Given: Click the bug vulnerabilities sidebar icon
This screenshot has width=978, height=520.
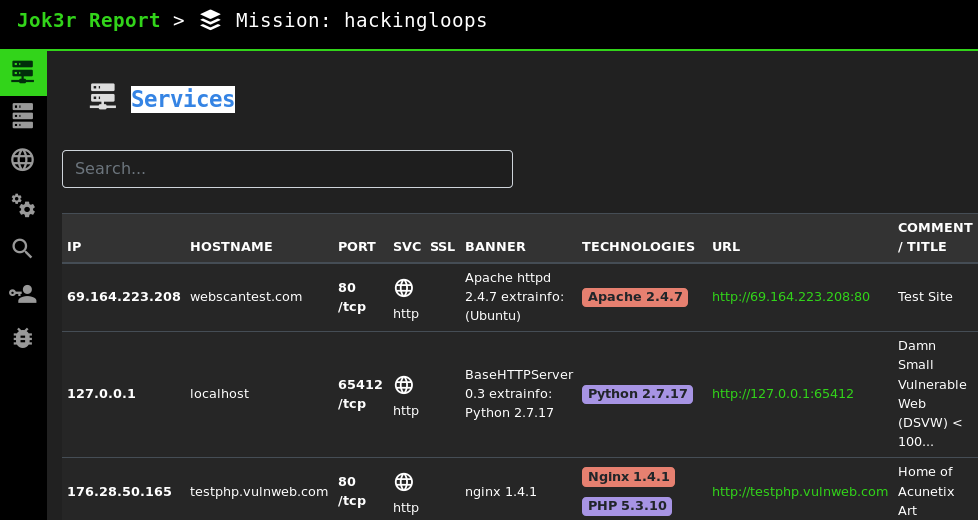Looking at the screenshot, I should point(23,337).
